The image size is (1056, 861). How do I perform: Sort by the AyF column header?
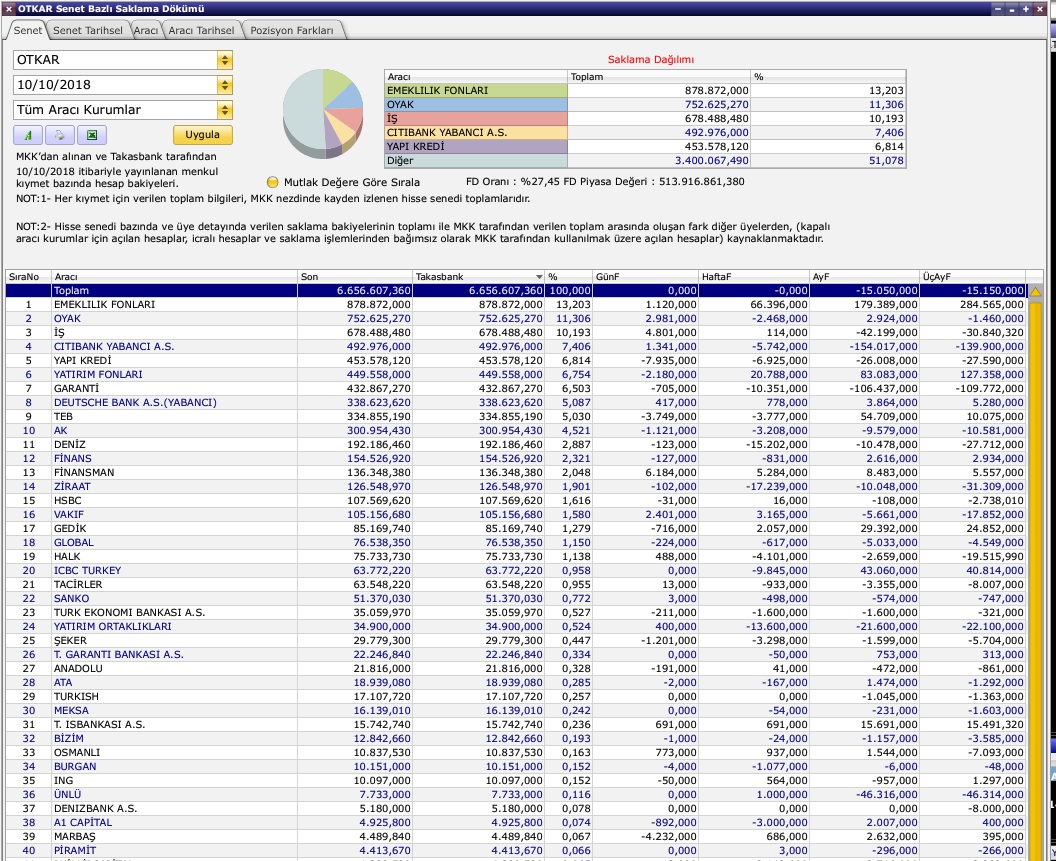click(865, 277)
